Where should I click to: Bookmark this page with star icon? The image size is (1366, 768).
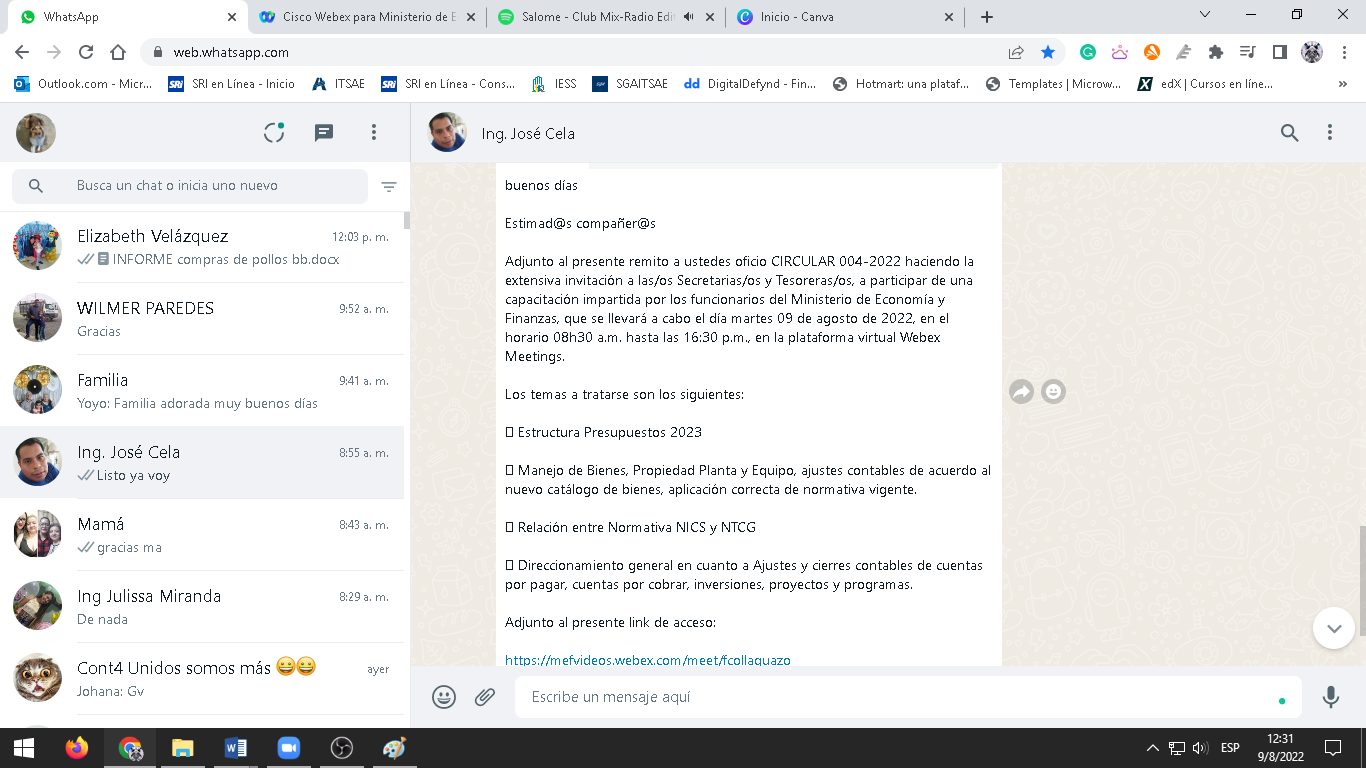(1048, 52)
